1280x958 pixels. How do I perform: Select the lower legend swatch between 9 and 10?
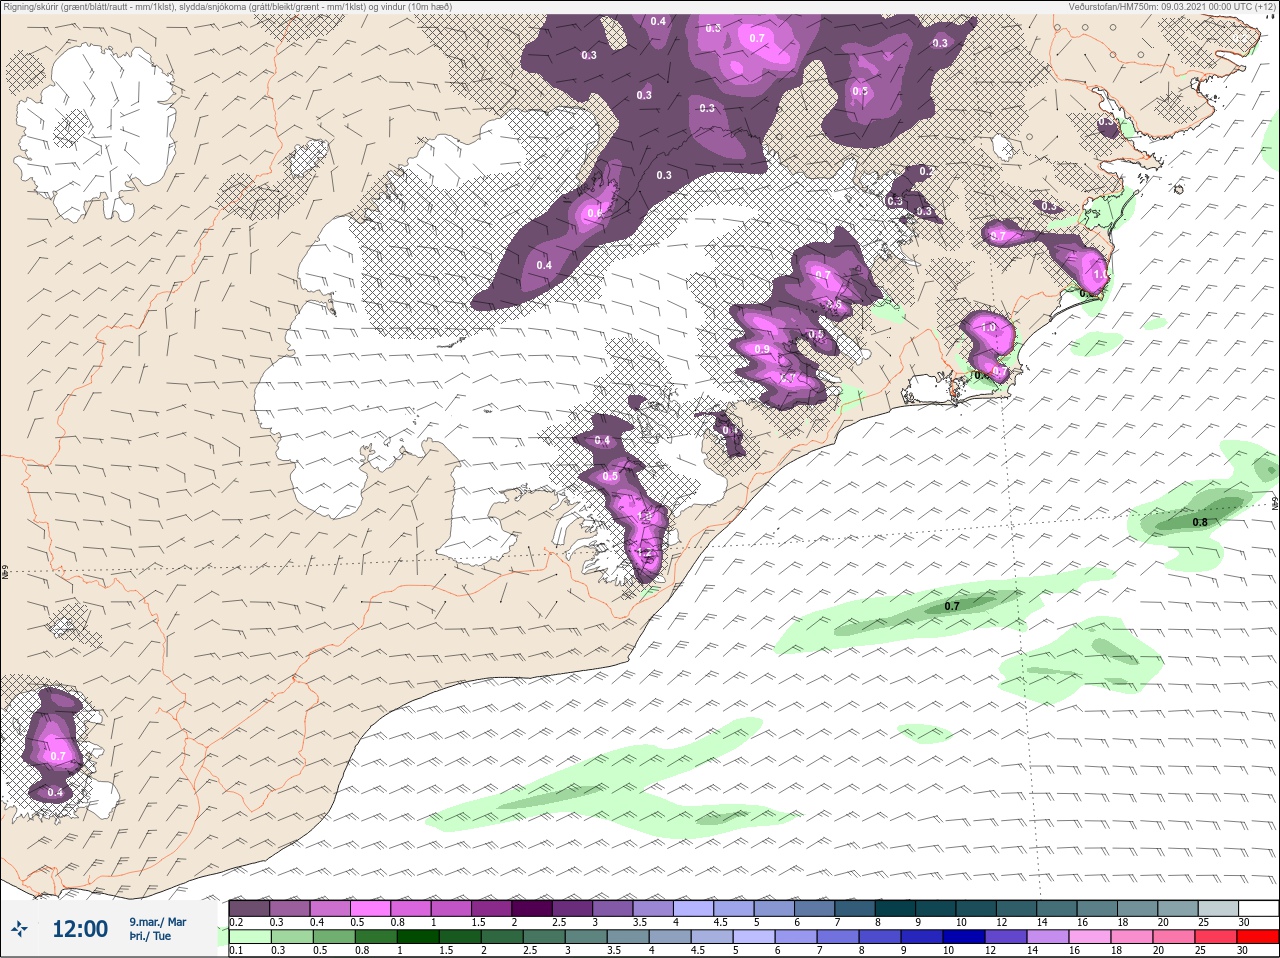923,937
